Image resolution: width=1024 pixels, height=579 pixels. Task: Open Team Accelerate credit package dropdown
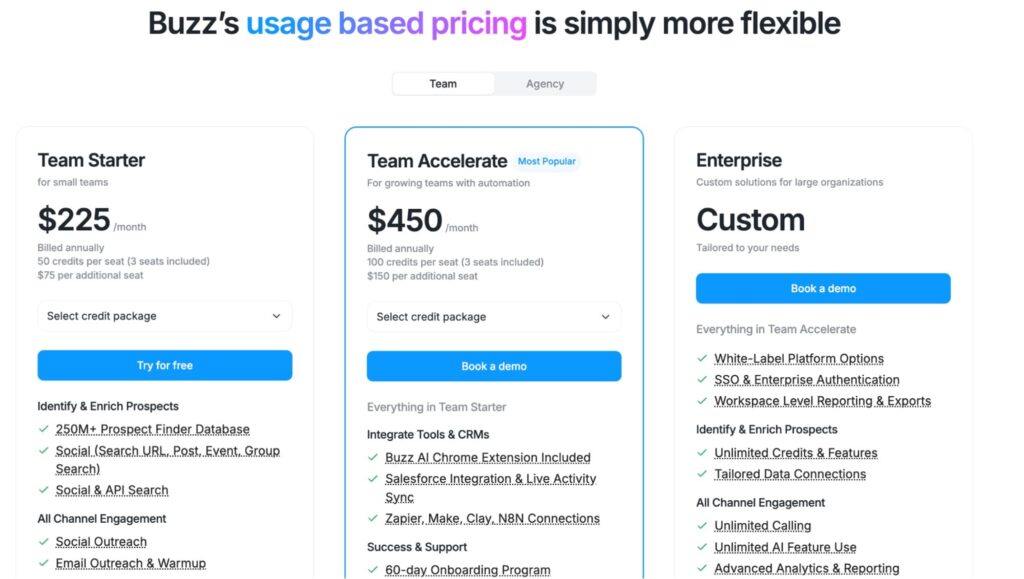[494, 317]
